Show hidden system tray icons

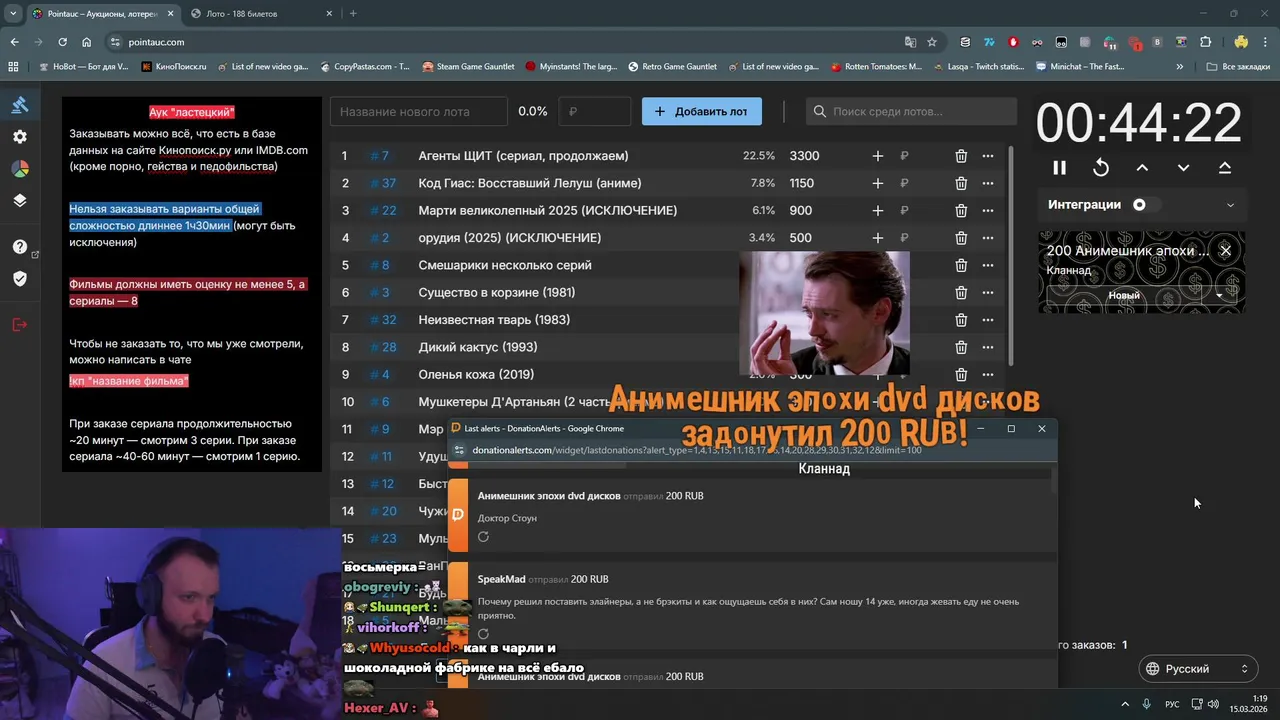[x=1125, y=704]
